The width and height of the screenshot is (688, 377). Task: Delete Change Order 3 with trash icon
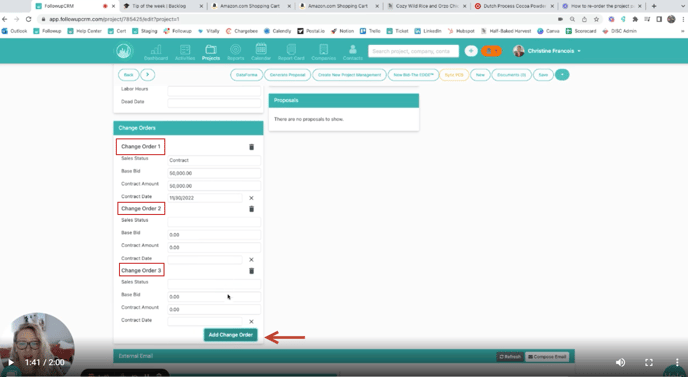coord(251,271)
